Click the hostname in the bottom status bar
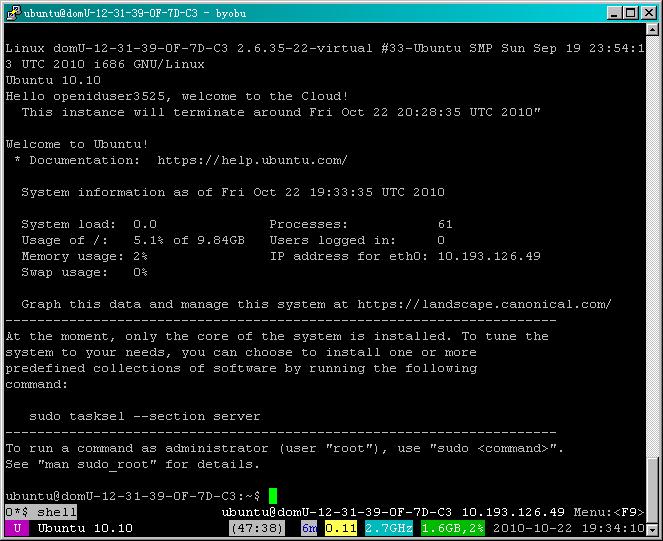This screenshot has height=541, width=663. 337,512
